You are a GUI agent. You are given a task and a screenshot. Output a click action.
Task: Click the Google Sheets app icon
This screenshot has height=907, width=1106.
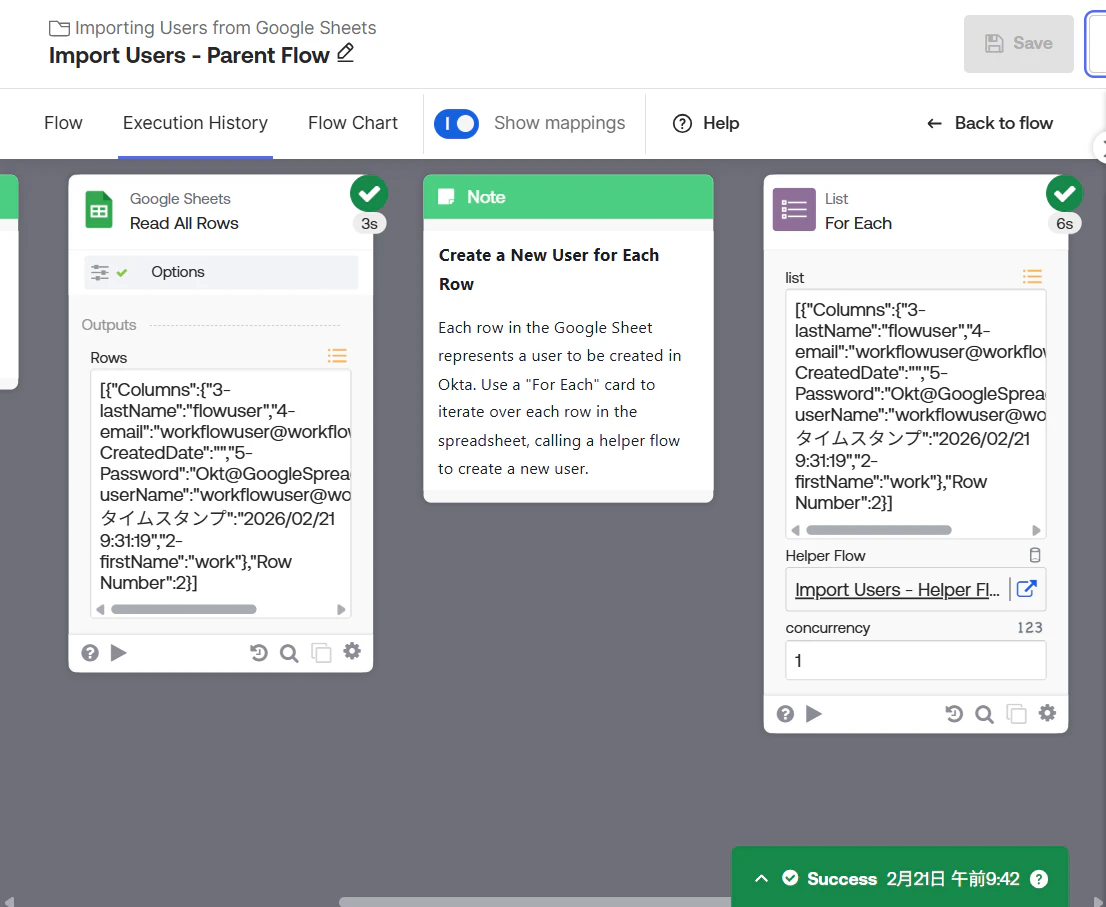[99, 210]
